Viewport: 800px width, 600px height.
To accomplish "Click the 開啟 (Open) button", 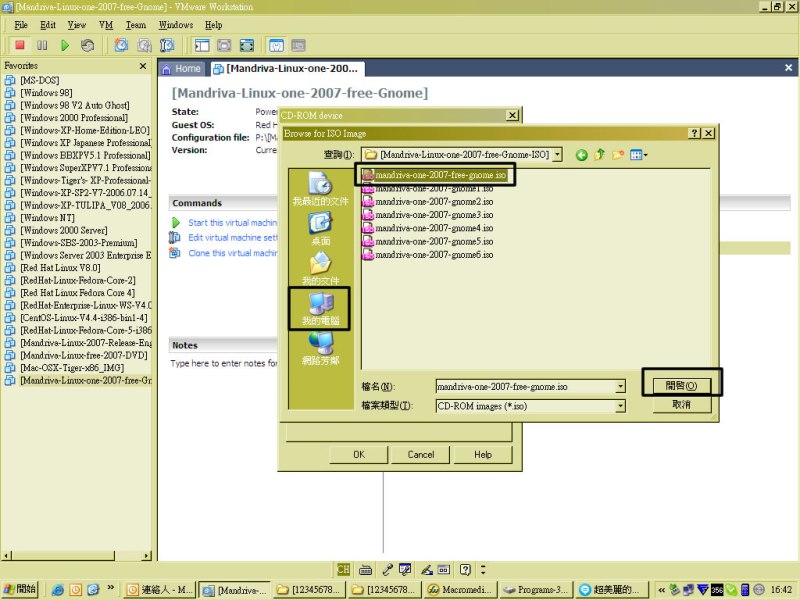I will 681,386.
